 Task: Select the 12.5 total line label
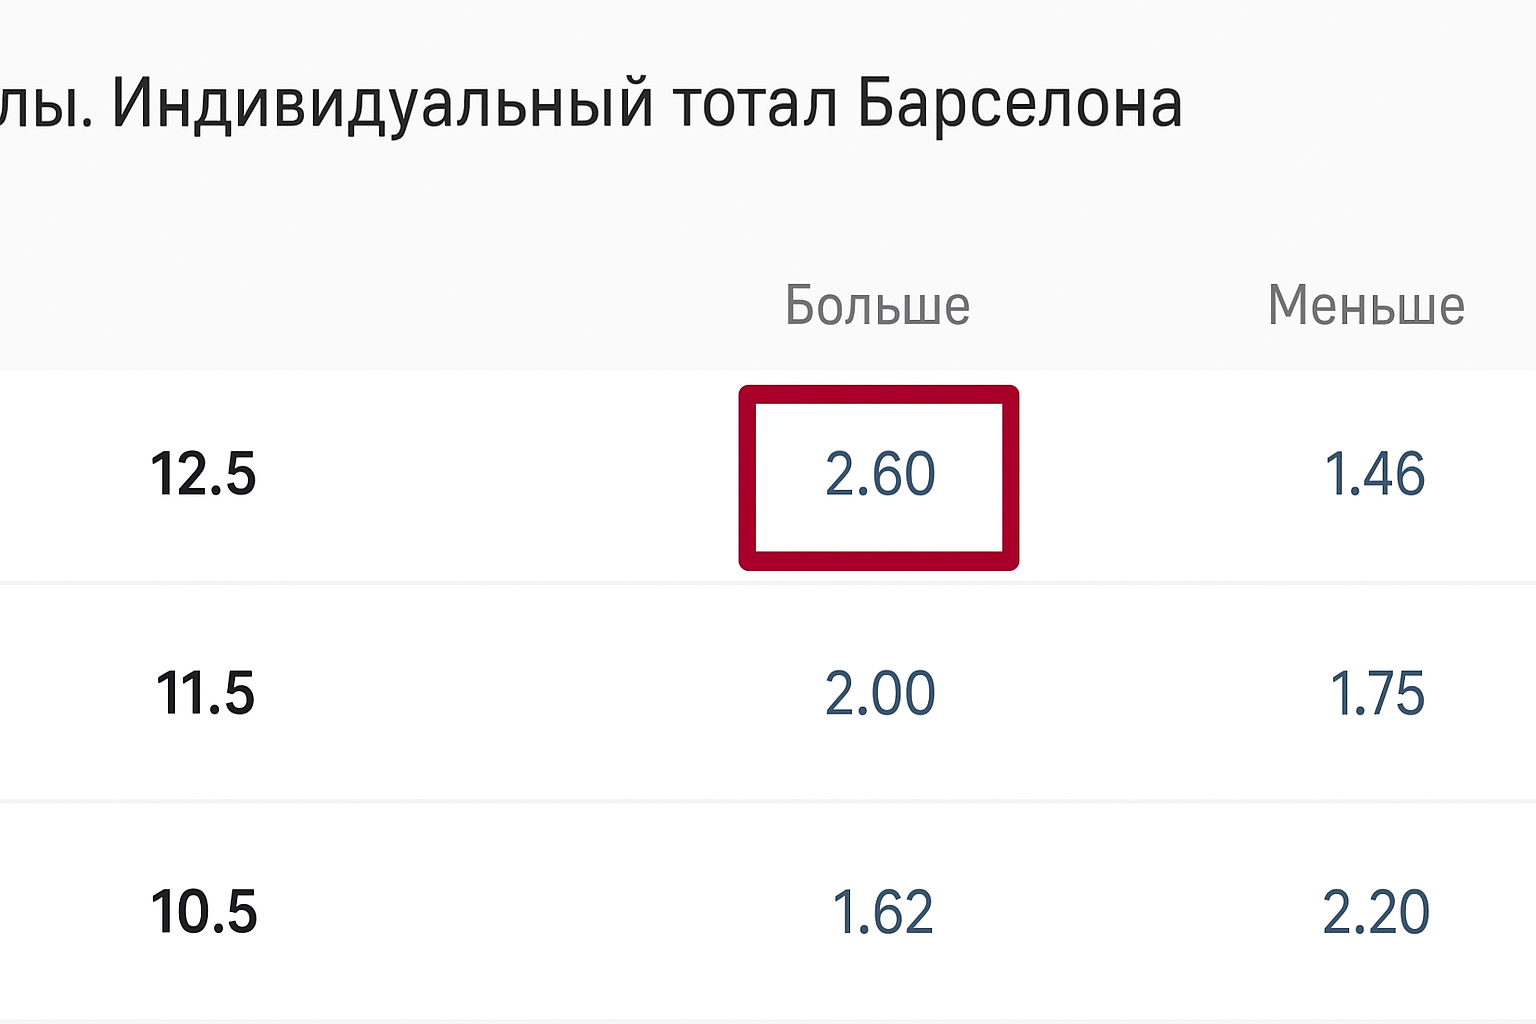tap(203, 475)
